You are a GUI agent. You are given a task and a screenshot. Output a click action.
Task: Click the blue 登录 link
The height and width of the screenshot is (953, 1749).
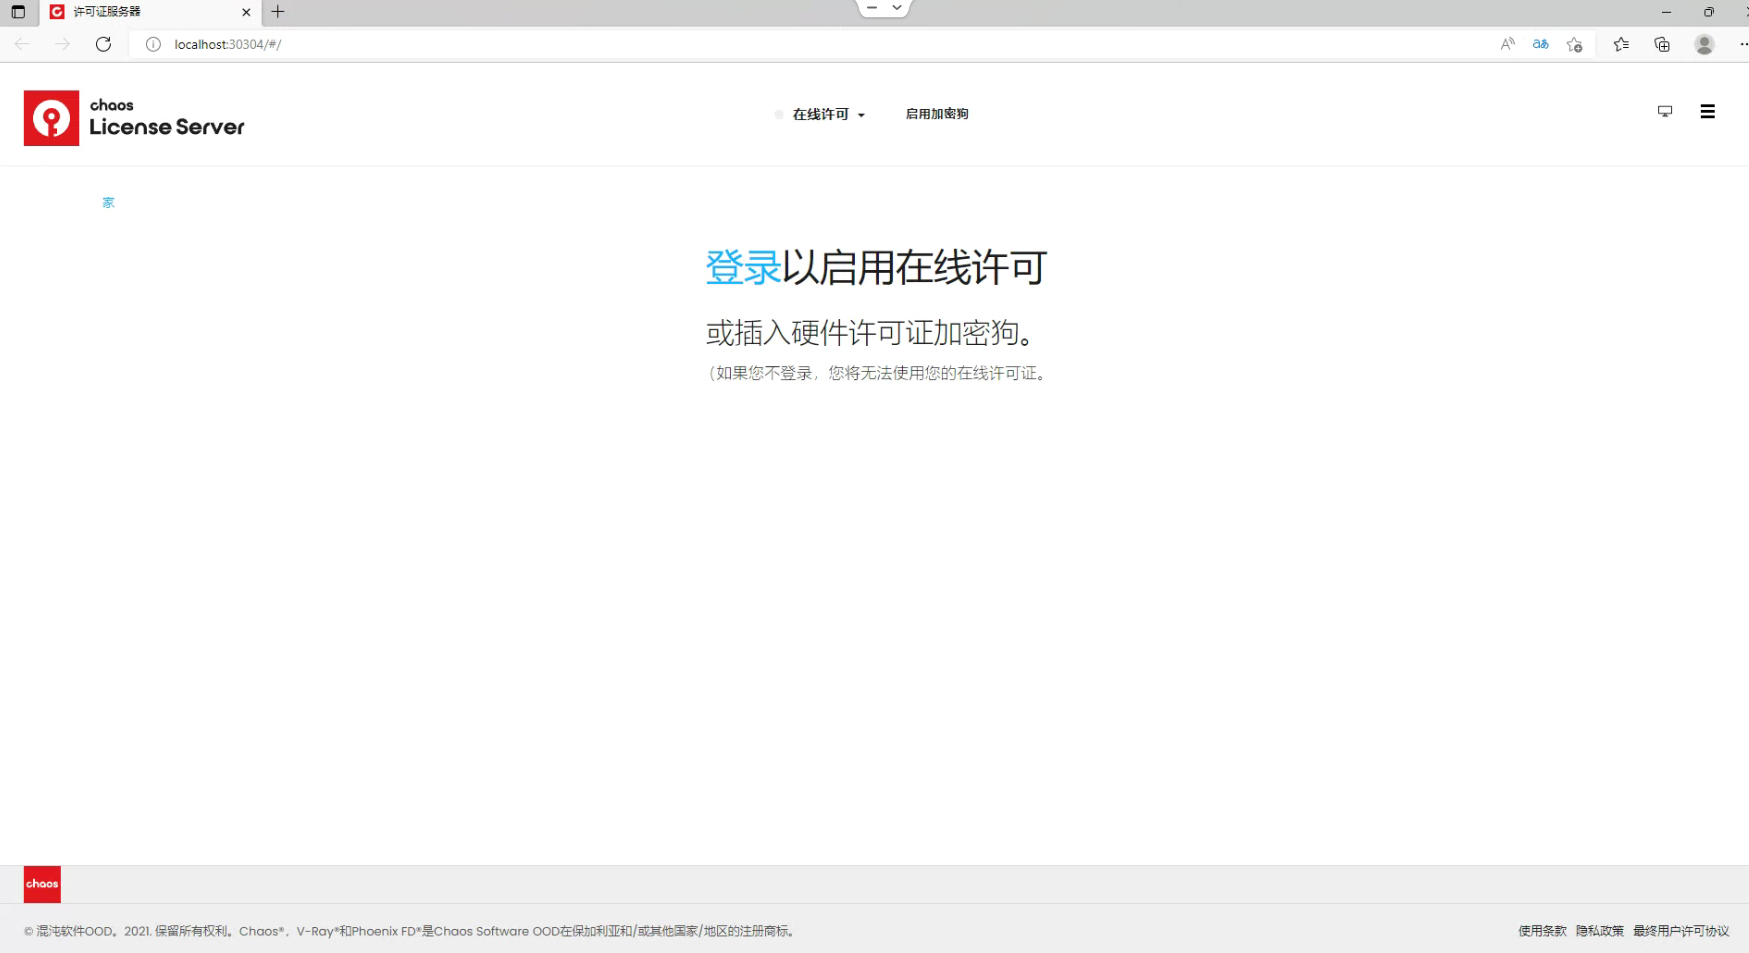(x=743, y=267)
